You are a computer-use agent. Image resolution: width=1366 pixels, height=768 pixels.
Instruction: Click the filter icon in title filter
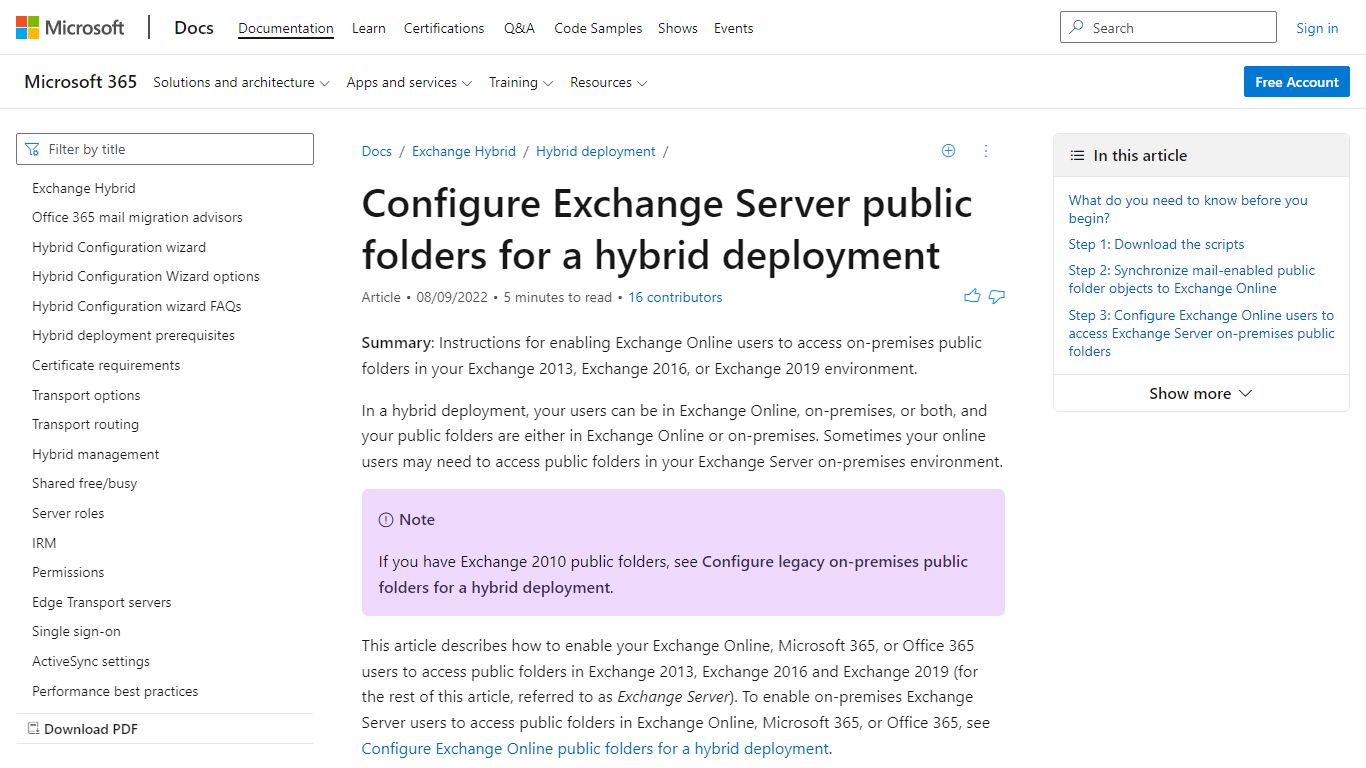click(33, 149)
